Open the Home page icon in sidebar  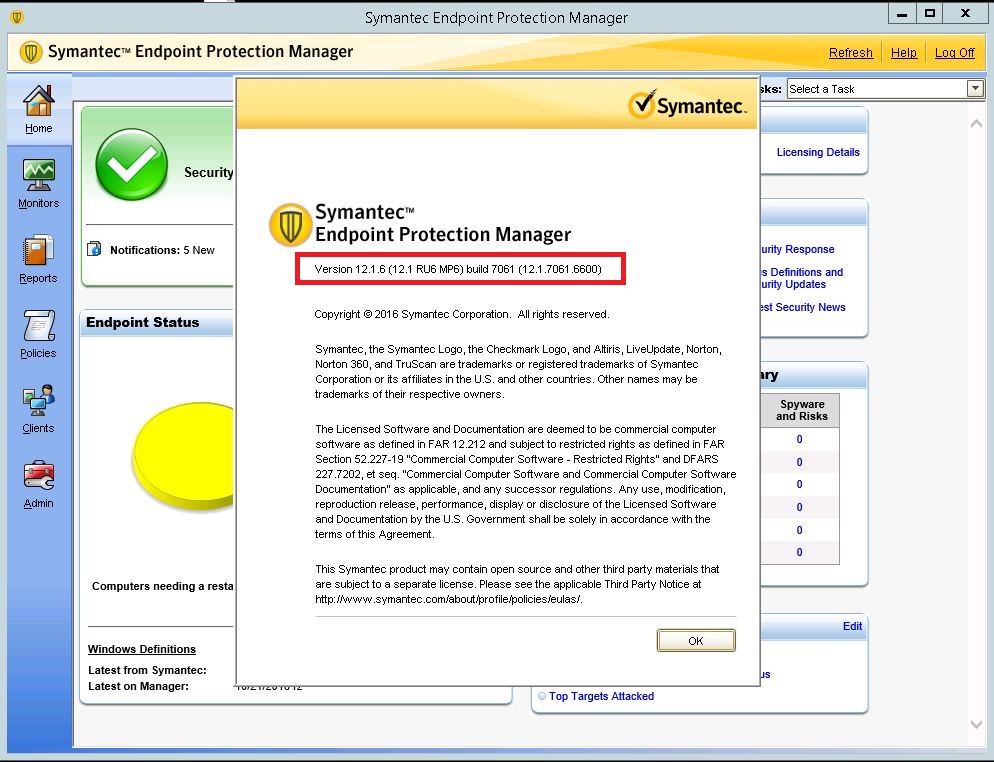(x=39, y=101)
